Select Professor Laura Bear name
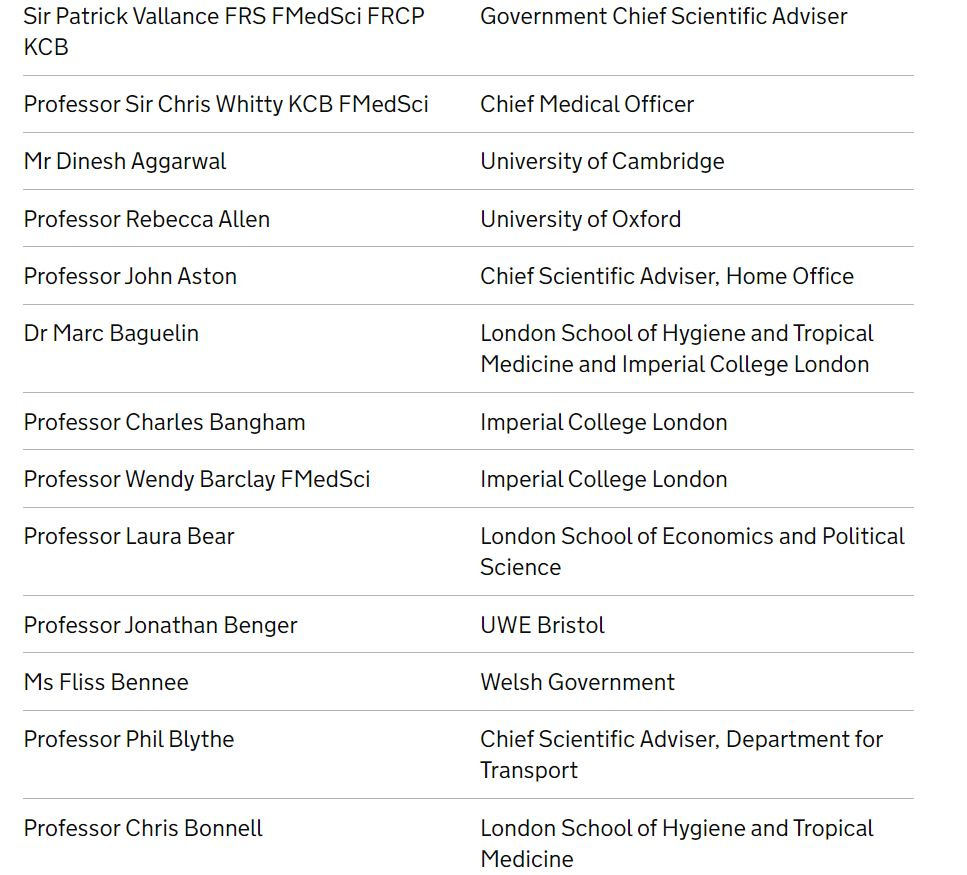The image size is (967, 875). tap(129, 536)
